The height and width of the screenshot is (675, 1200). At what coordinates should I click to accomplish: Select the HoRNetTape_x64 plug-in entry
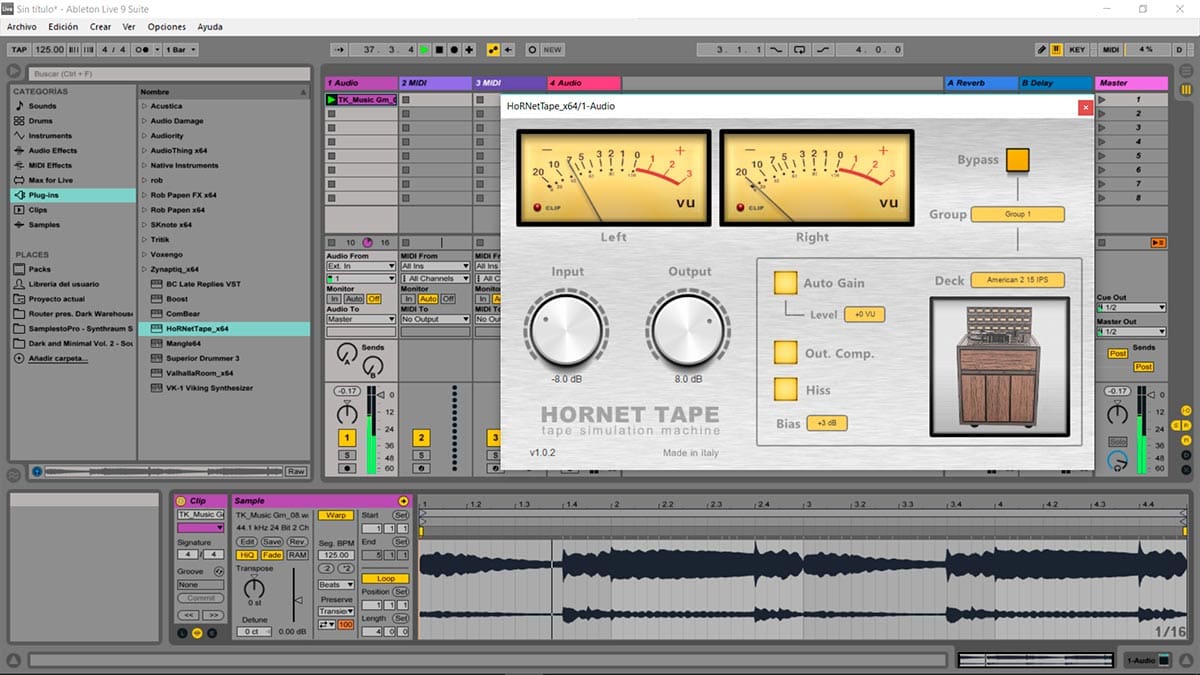click(224, 328)
